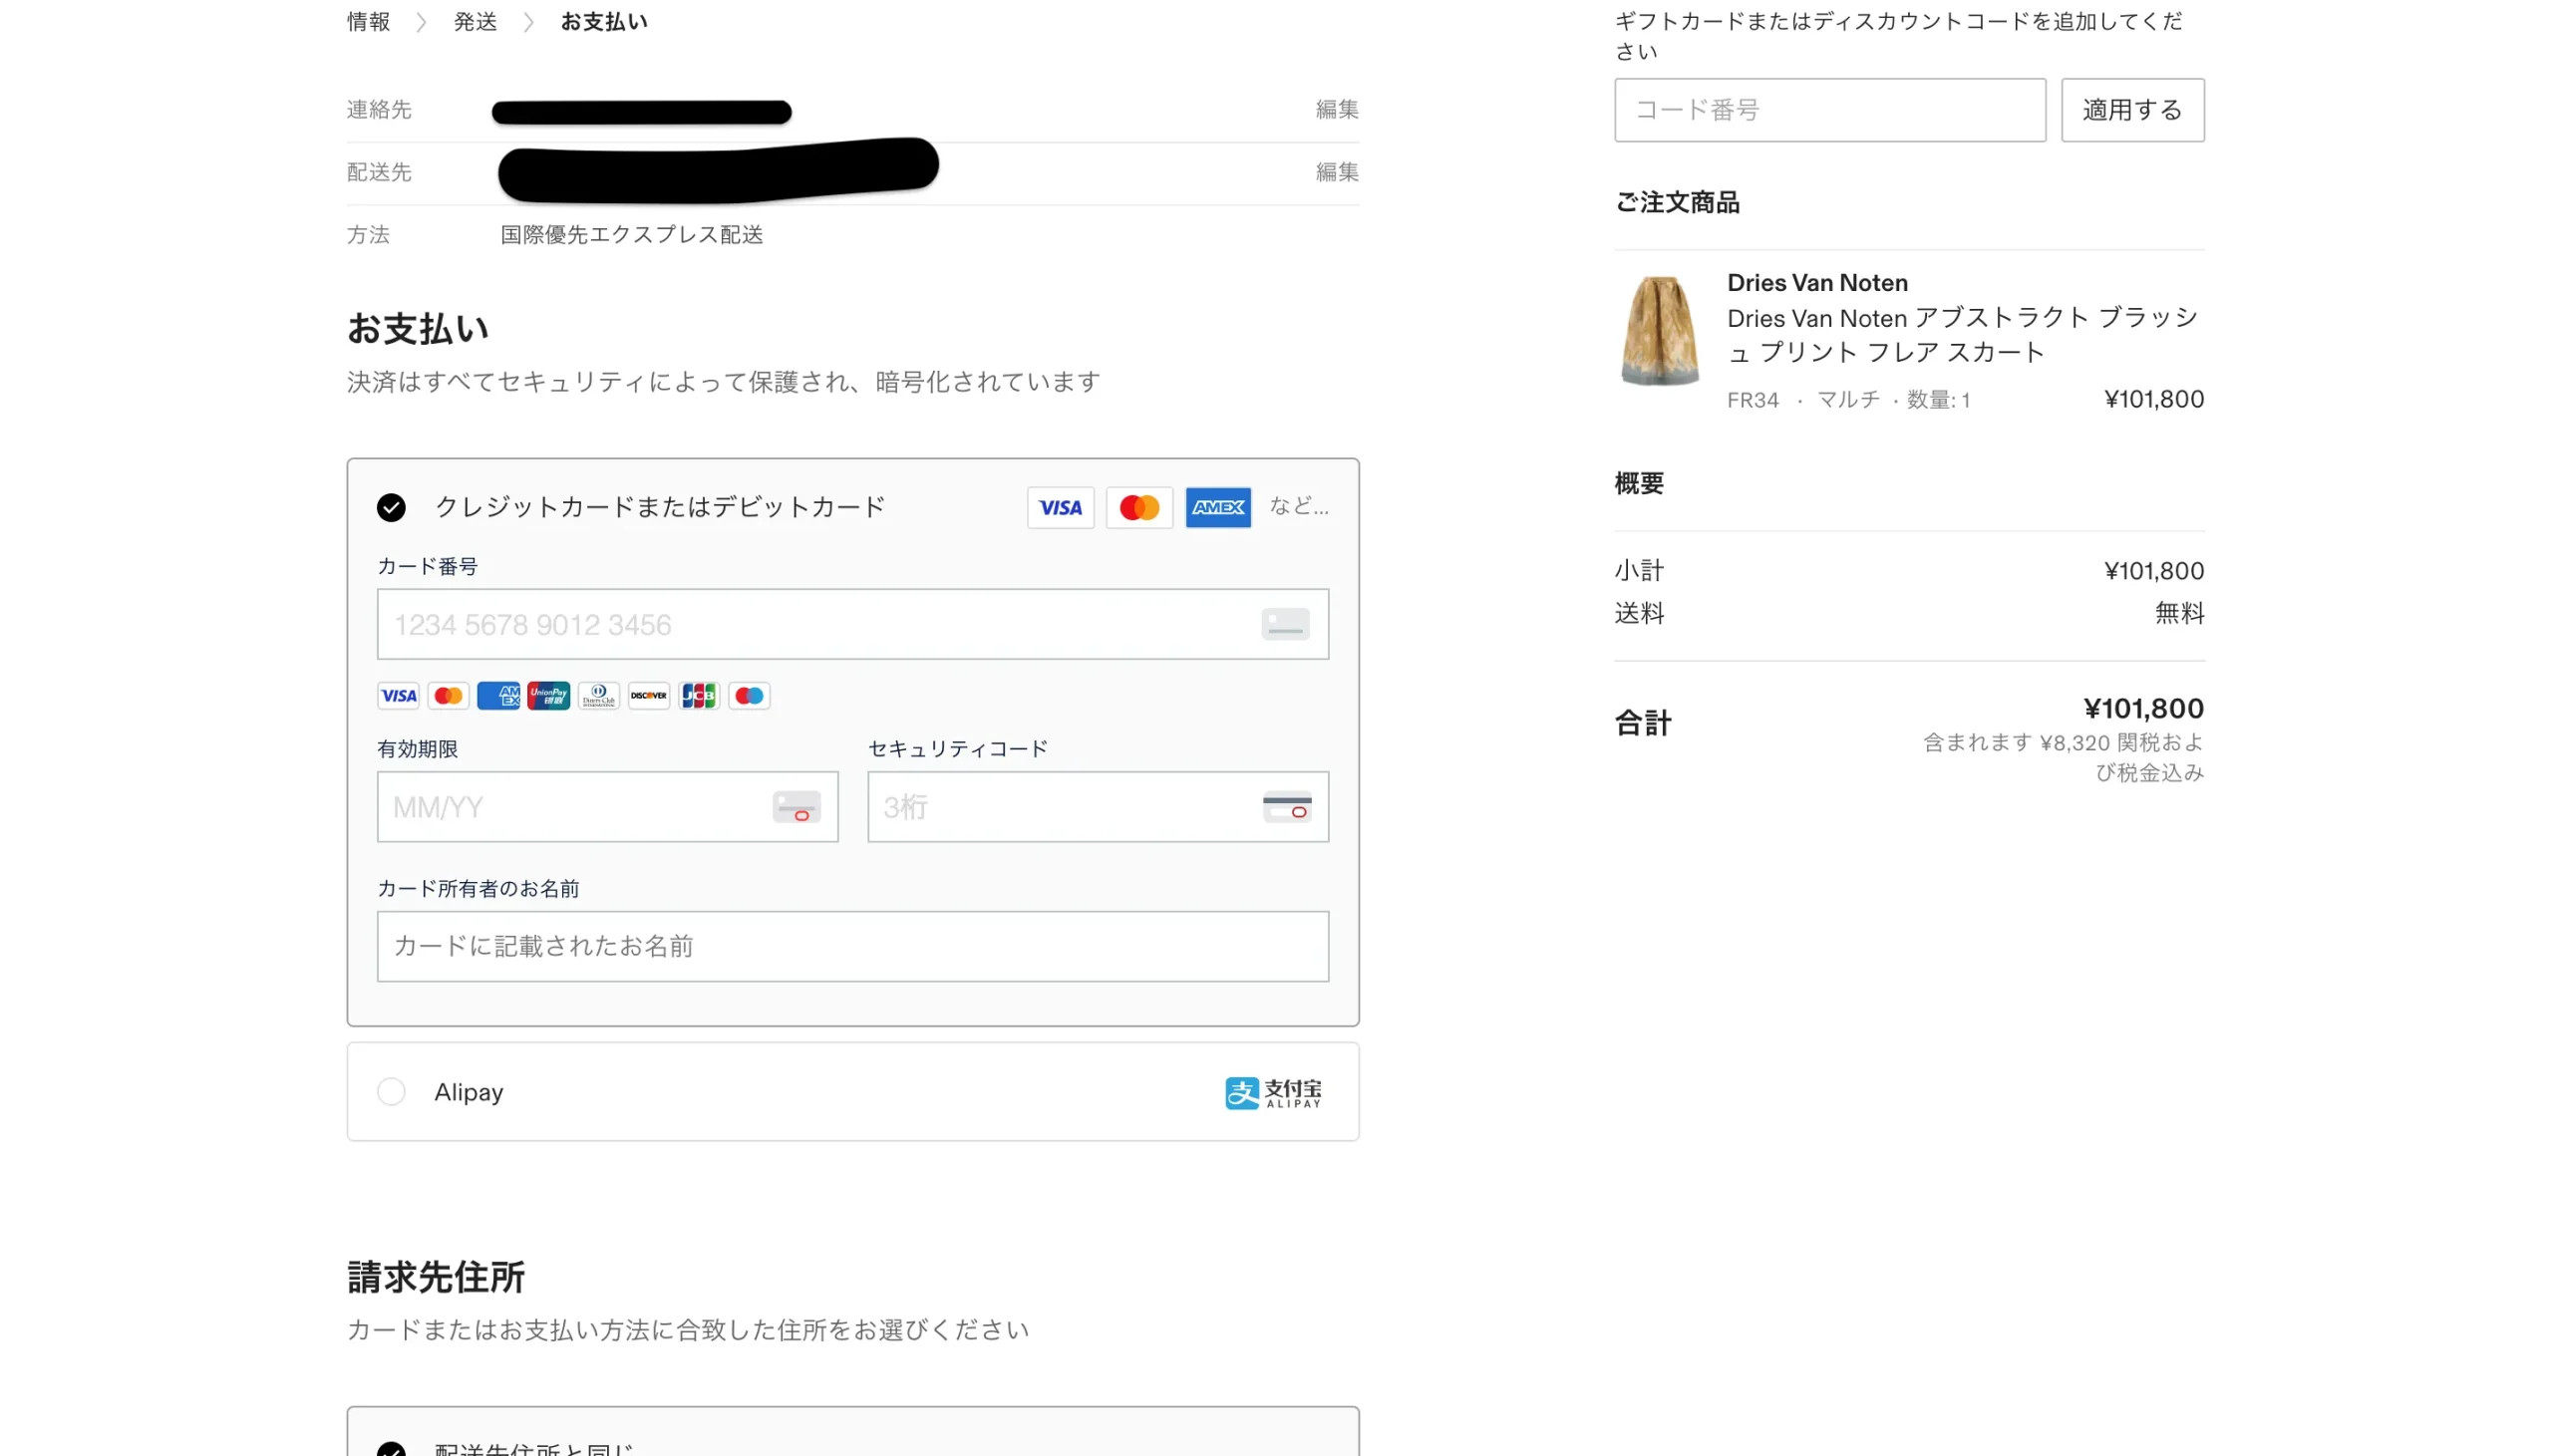
Task: Click the JCB icon below the card number field
Action: point(698,695)
